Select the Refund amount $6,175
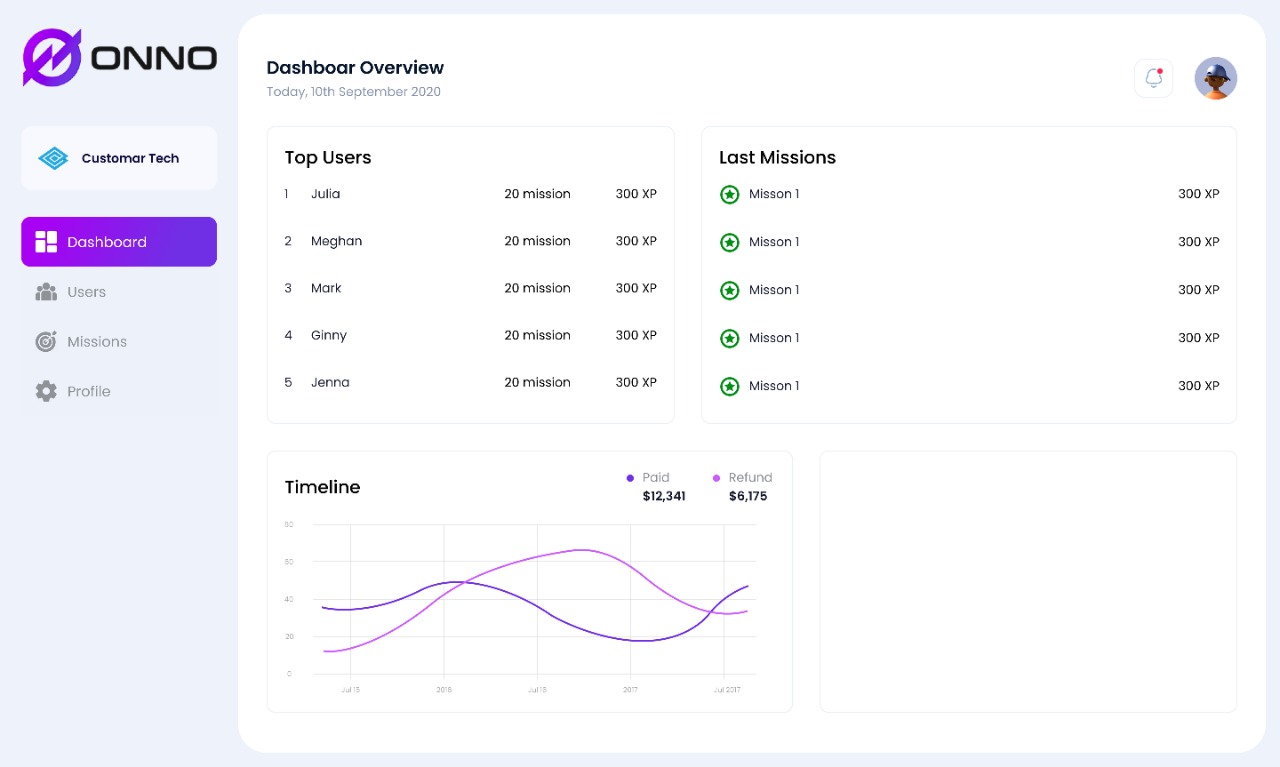The image size is (1280, 767). (x=748, y=496)
